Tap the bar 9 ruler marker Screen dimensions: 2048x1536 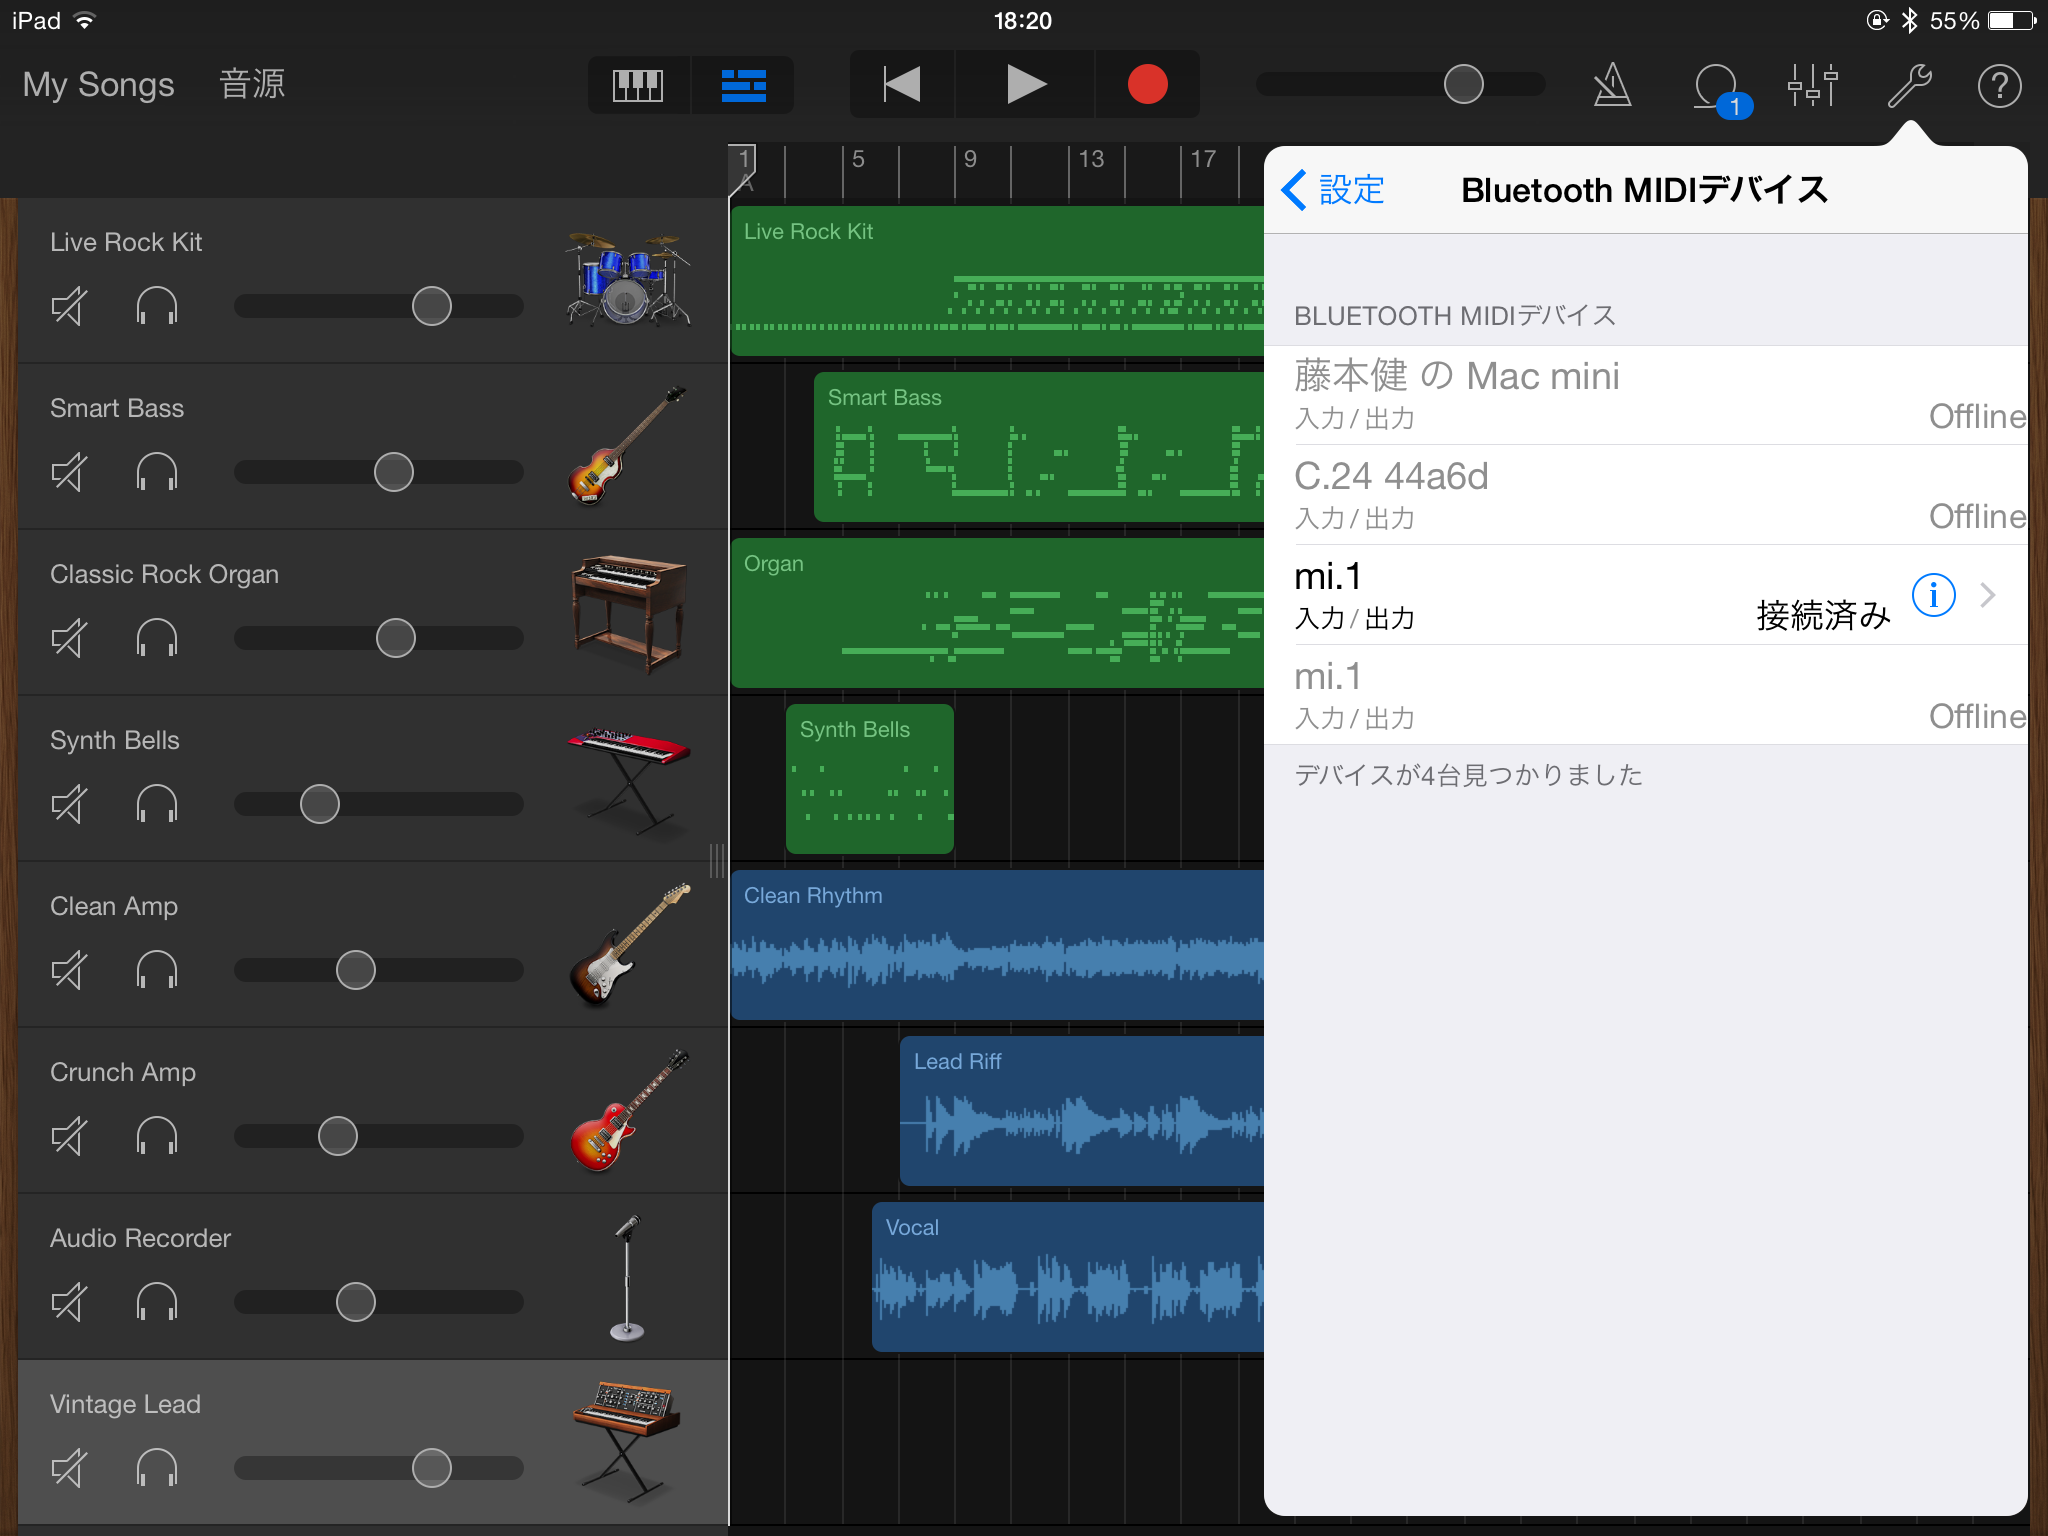point(970,160)
